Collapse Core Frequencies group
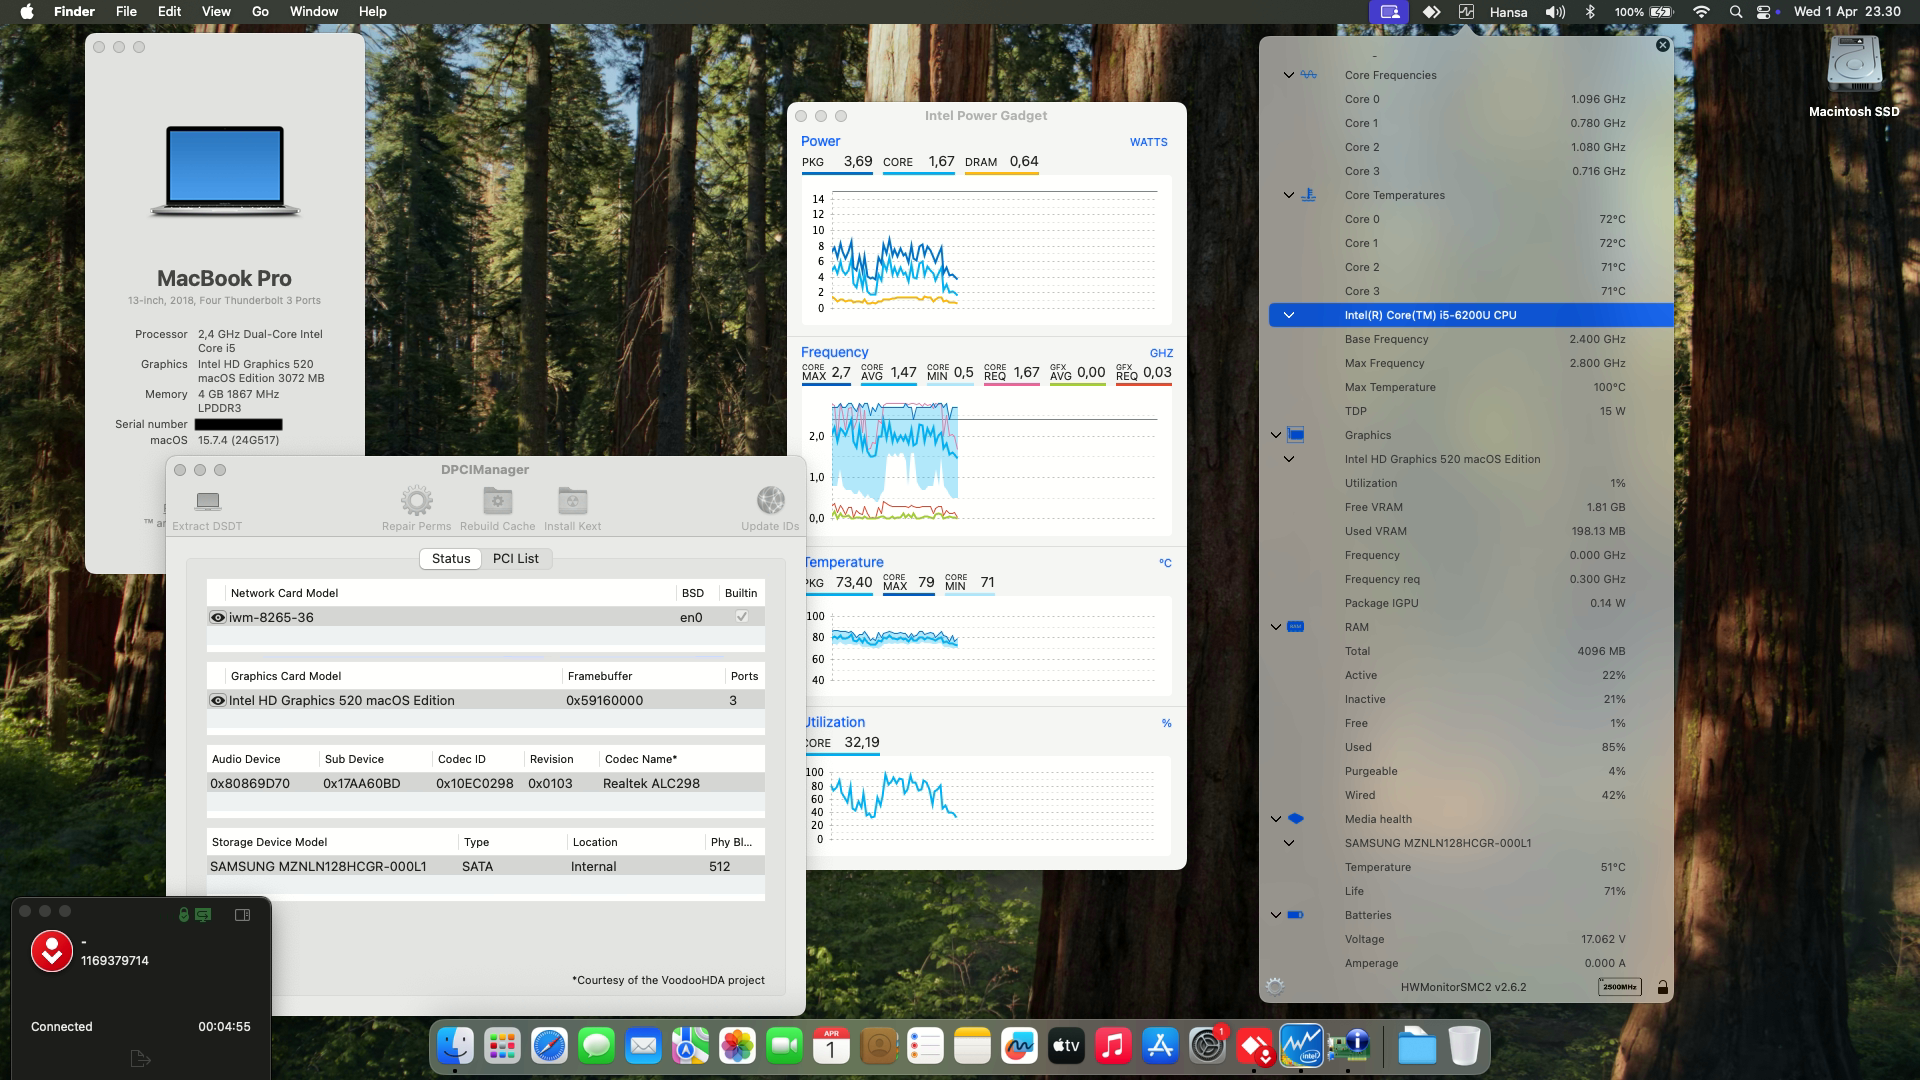This screenshot has height=1080, width=1920. pyautogui.click(x=1289, y=75)
